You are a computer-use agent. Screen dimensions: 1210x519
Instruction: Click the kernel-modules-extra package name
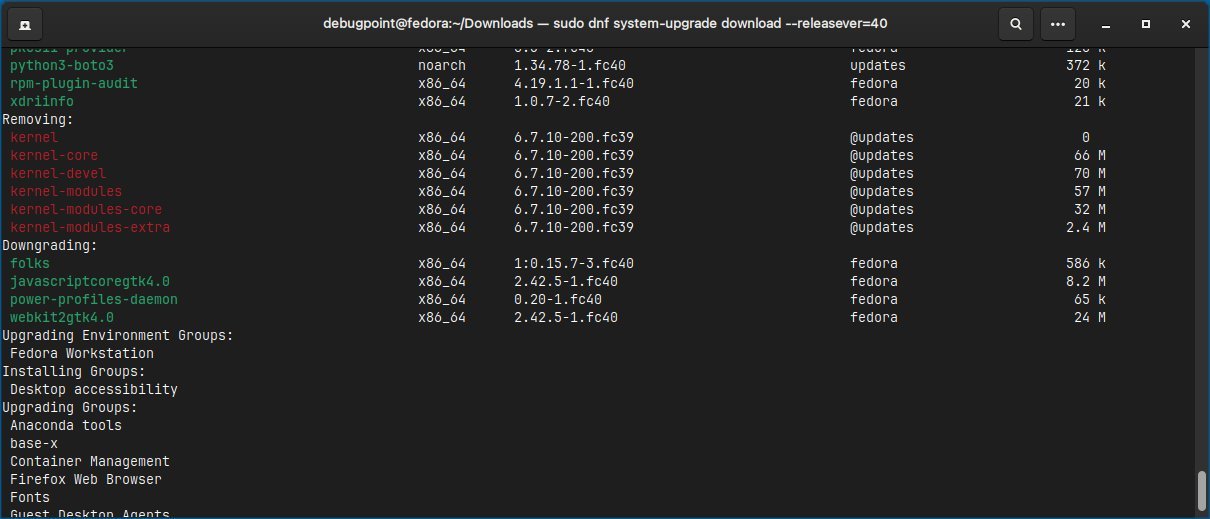coord(90,227)
